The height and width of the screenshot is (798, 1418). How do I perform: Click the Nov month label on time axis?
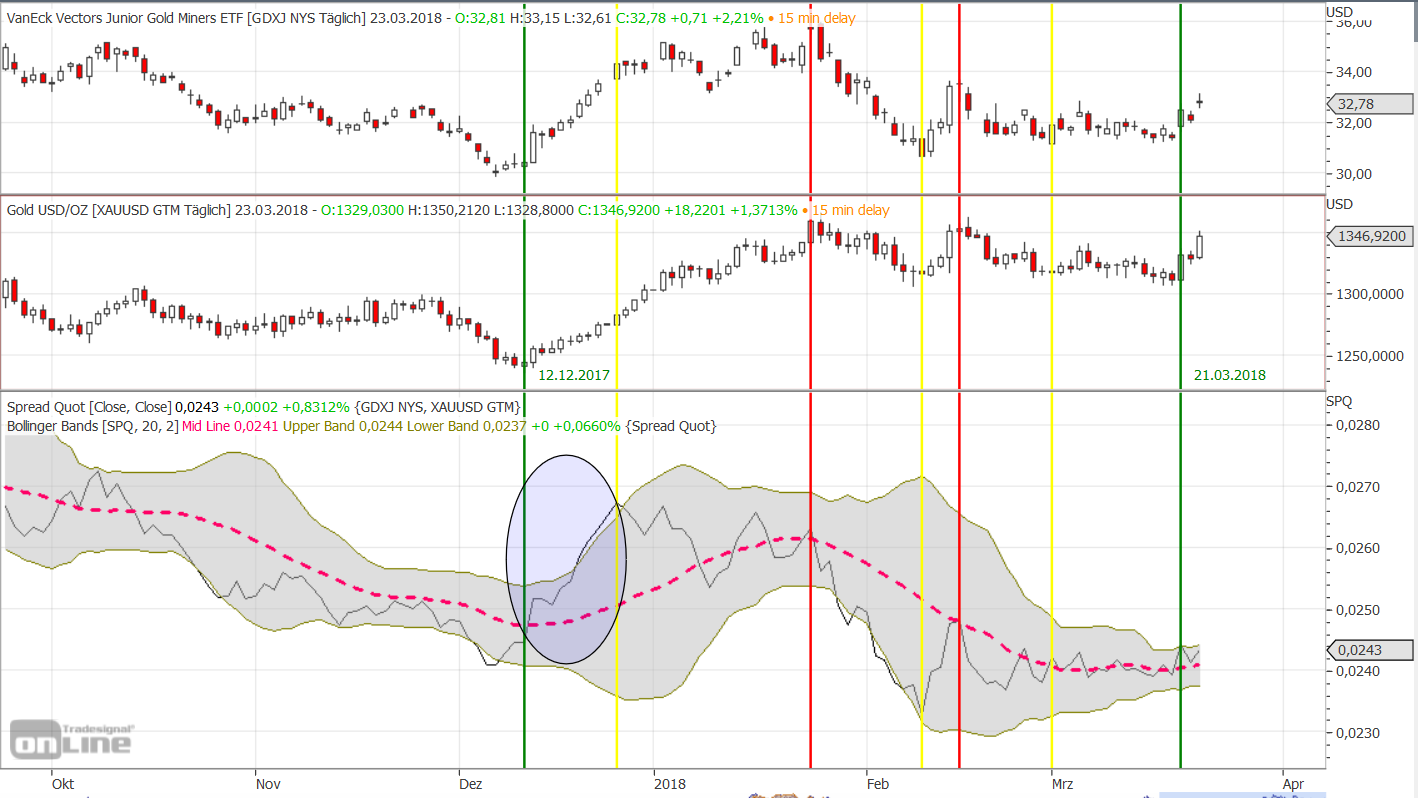(x=268, y=784)
